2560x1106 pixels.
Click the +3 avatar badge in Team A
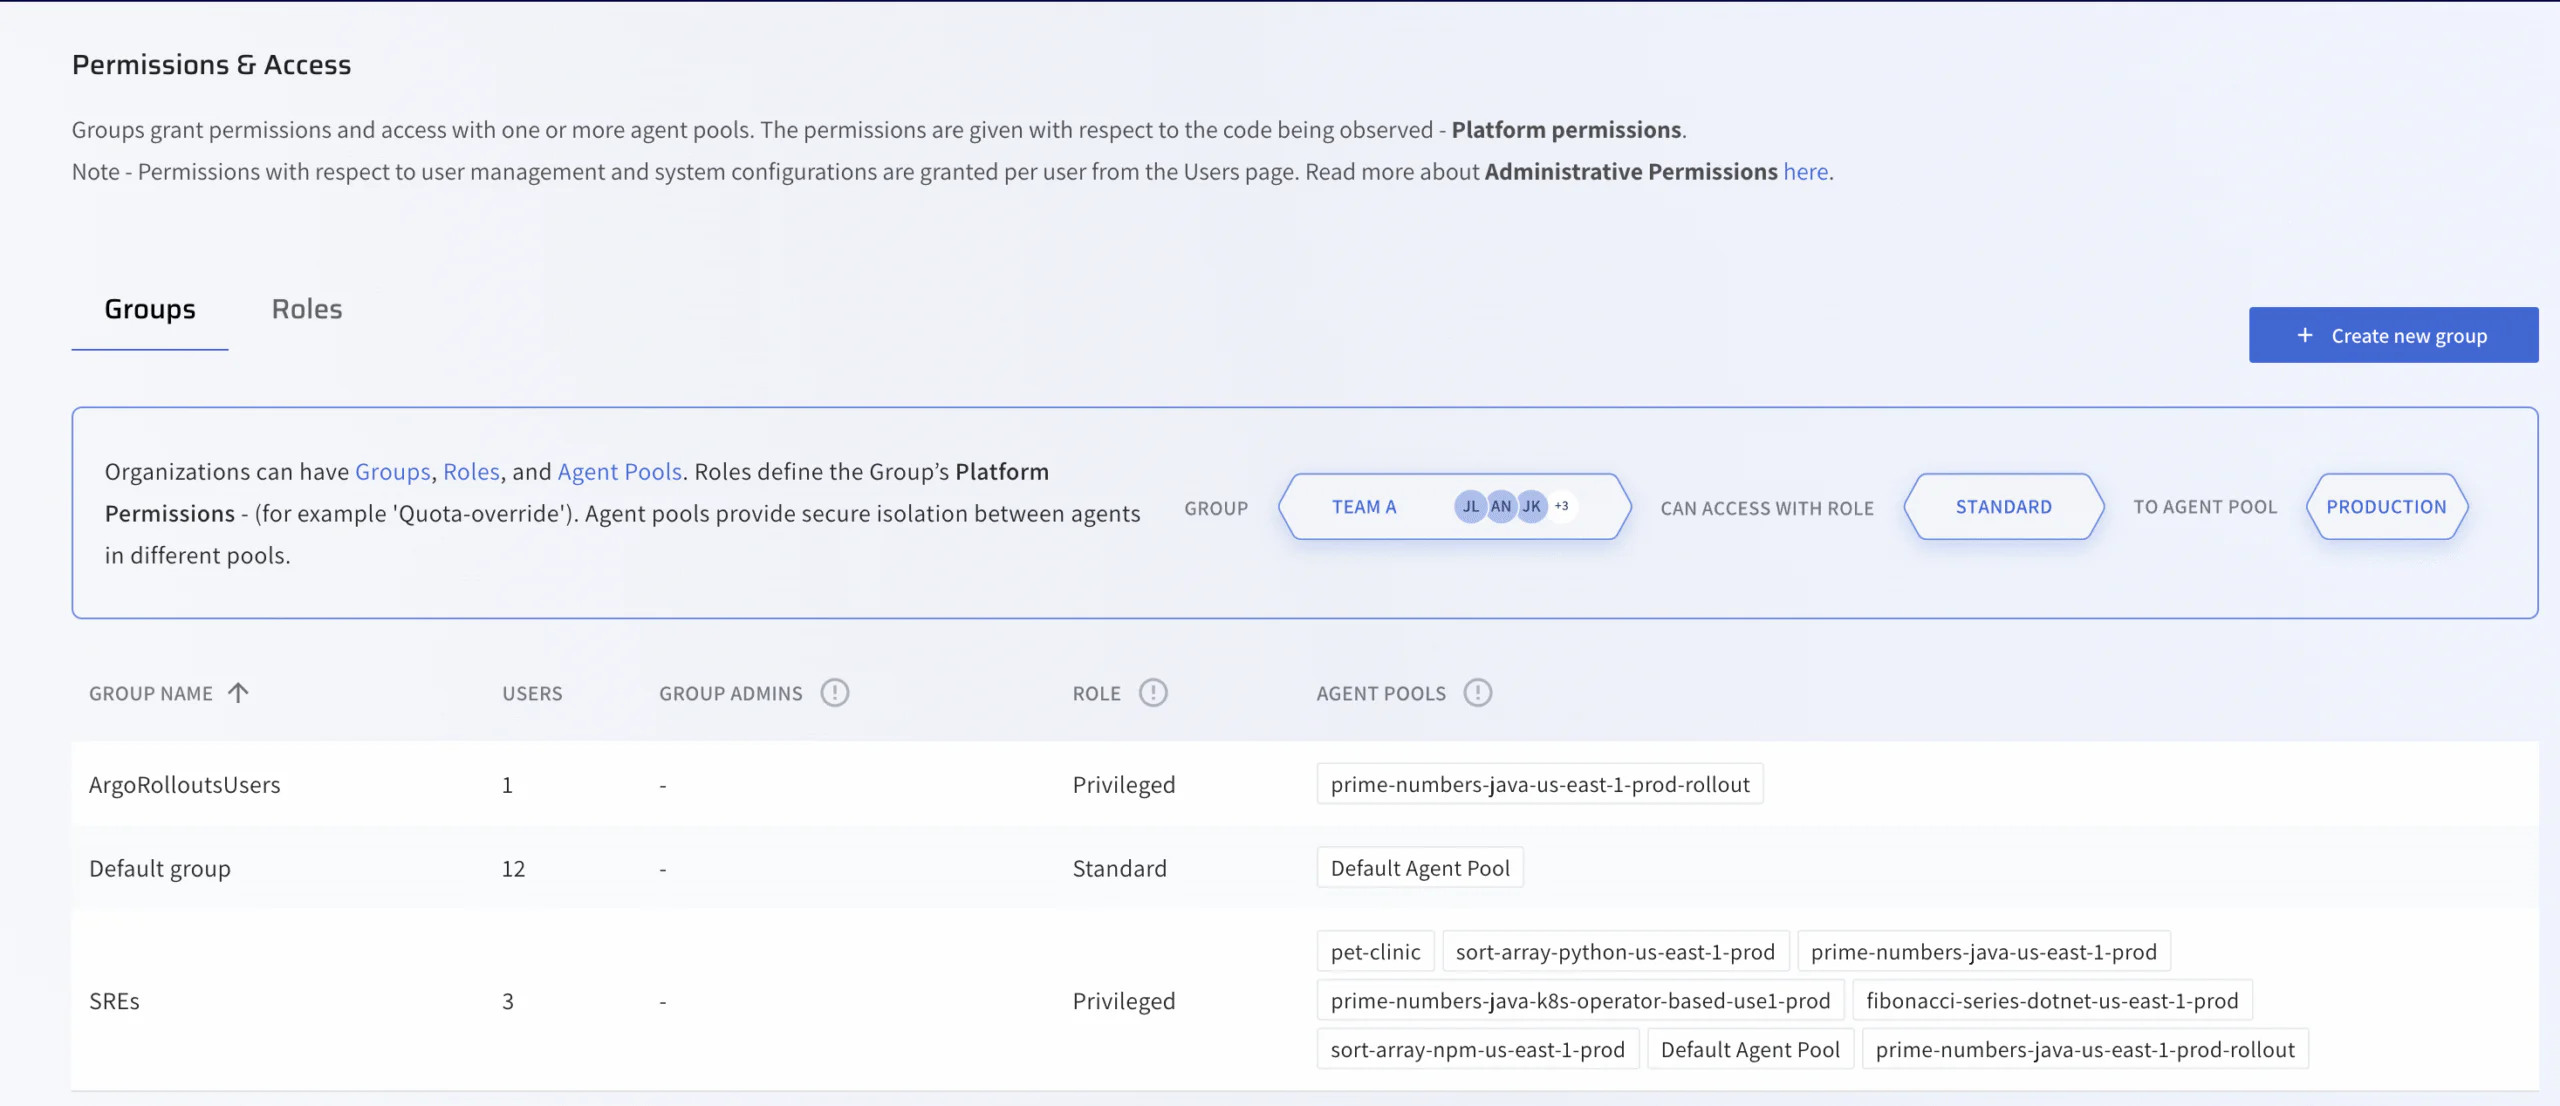pos(1561,506)
